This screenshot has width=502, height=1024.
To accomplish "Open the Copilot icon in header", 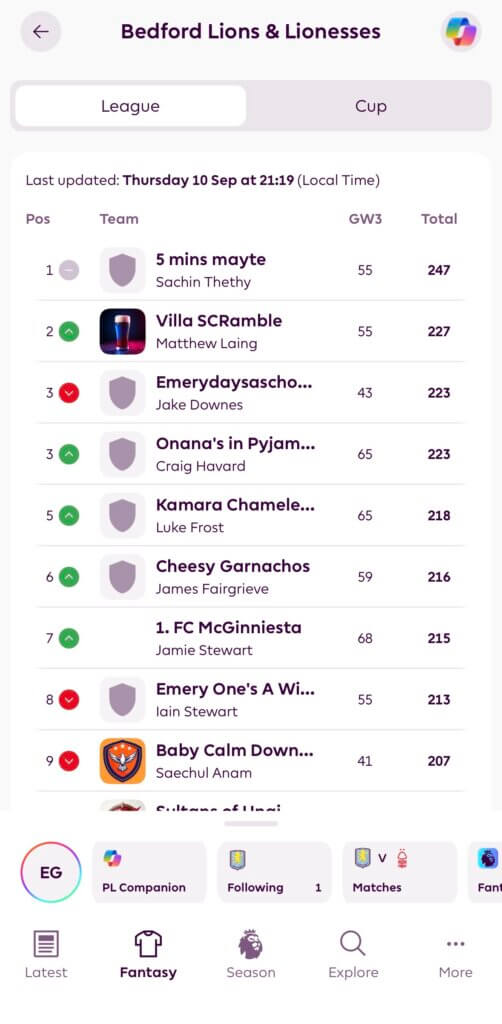I will [x=461, y=31].
